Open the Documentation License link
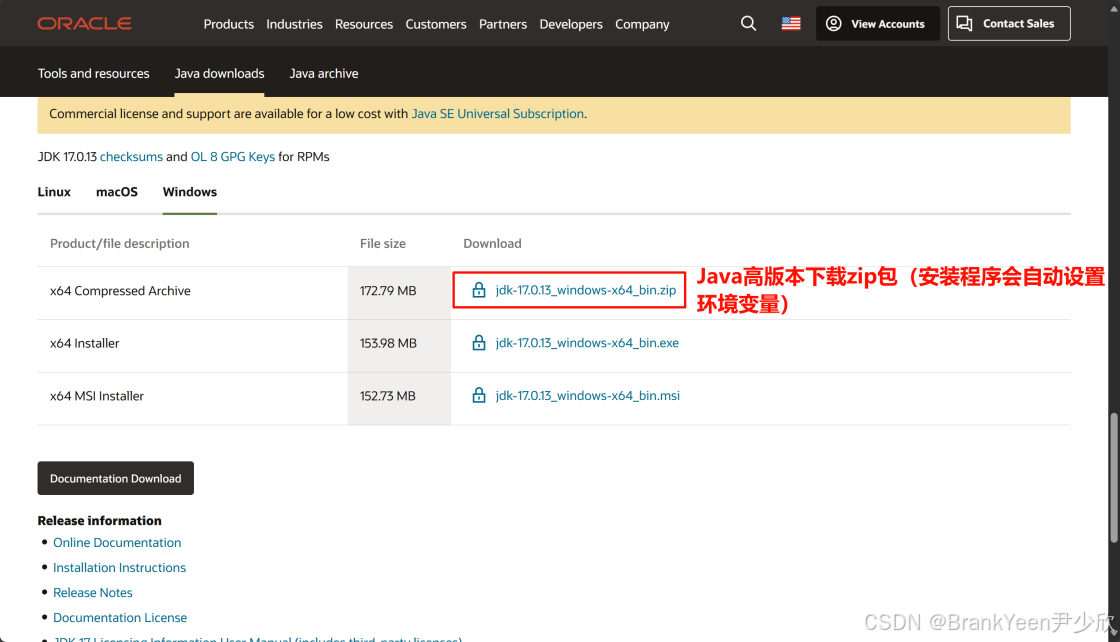This screenshot has height=642, width=1120. [120, 618]
